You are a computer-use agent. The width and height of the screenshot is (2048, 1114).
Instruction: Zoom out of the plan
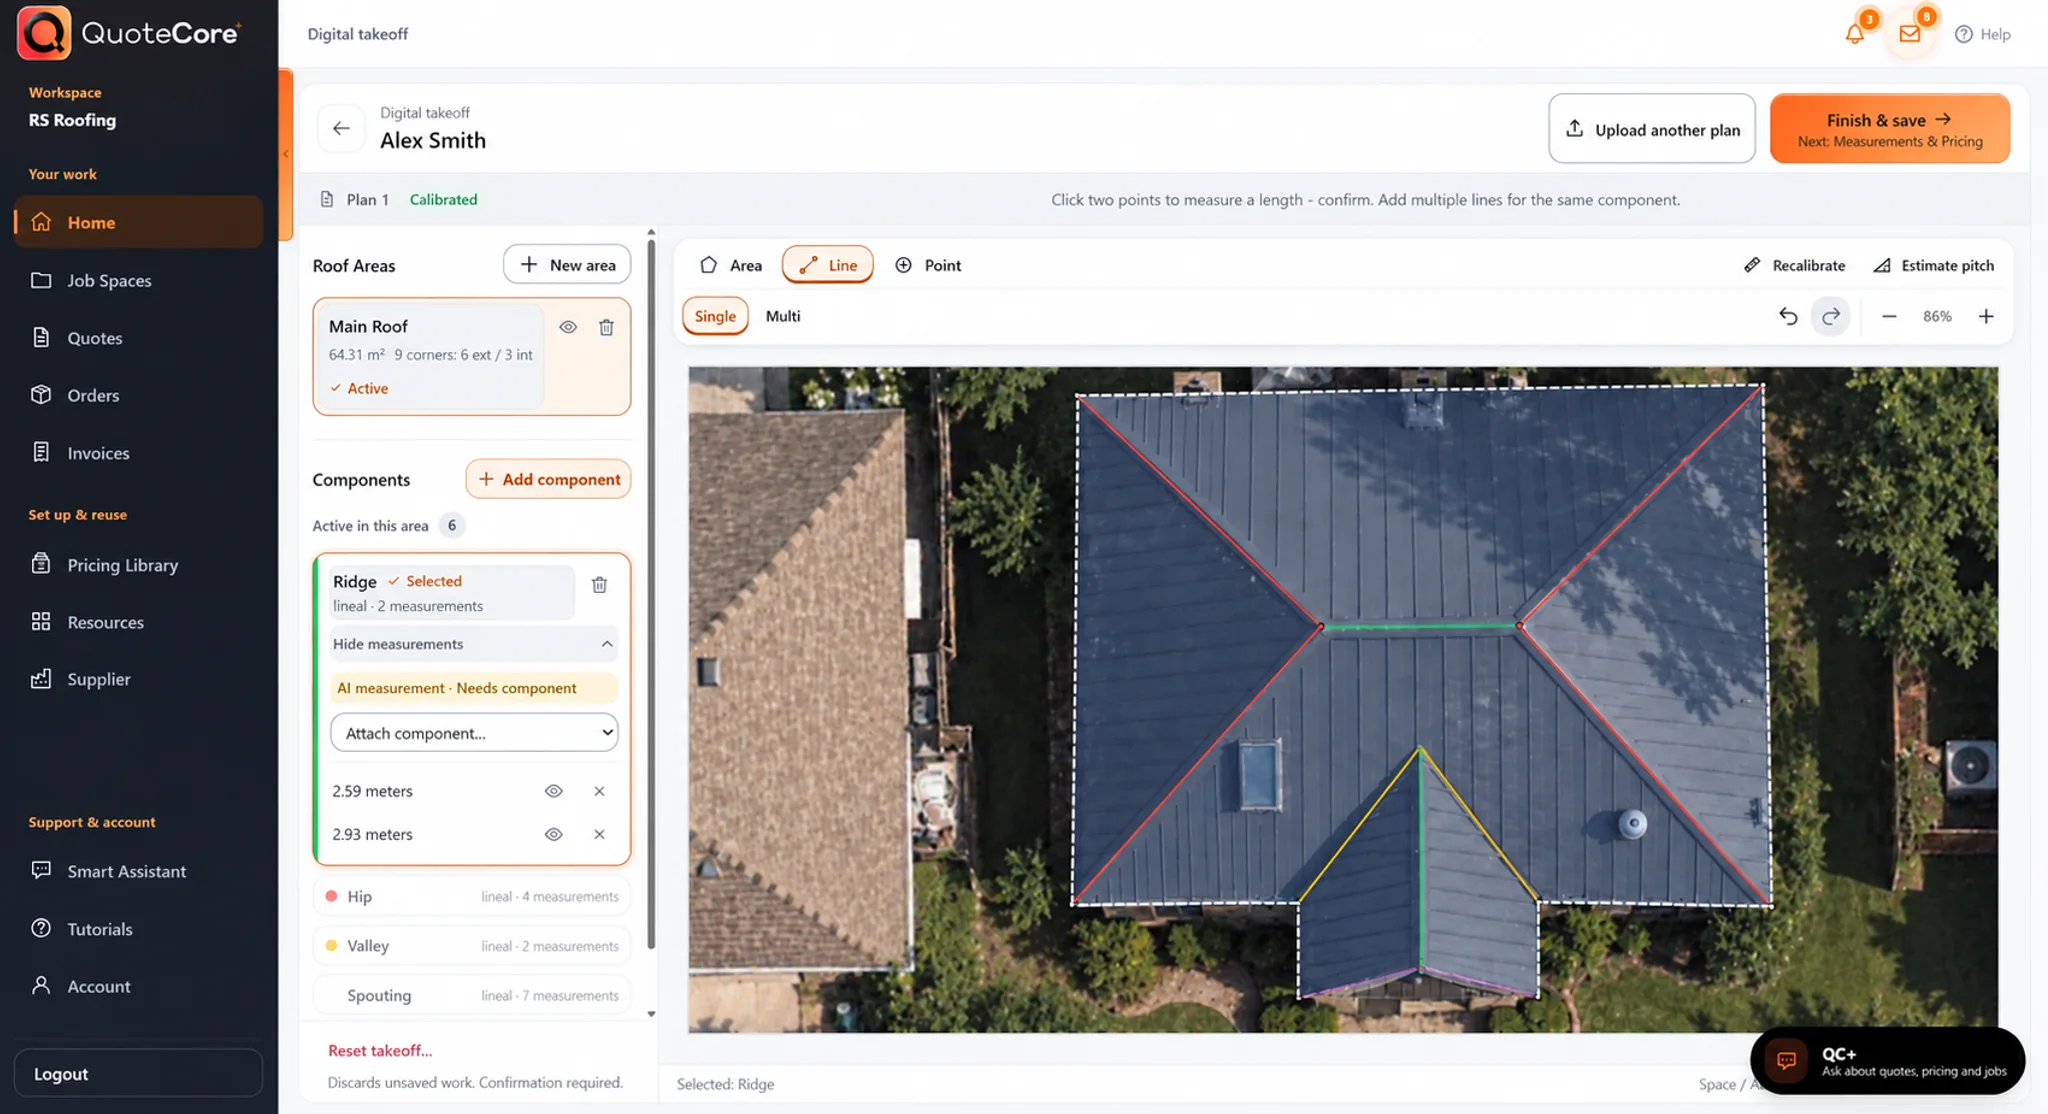point(1889,316)
